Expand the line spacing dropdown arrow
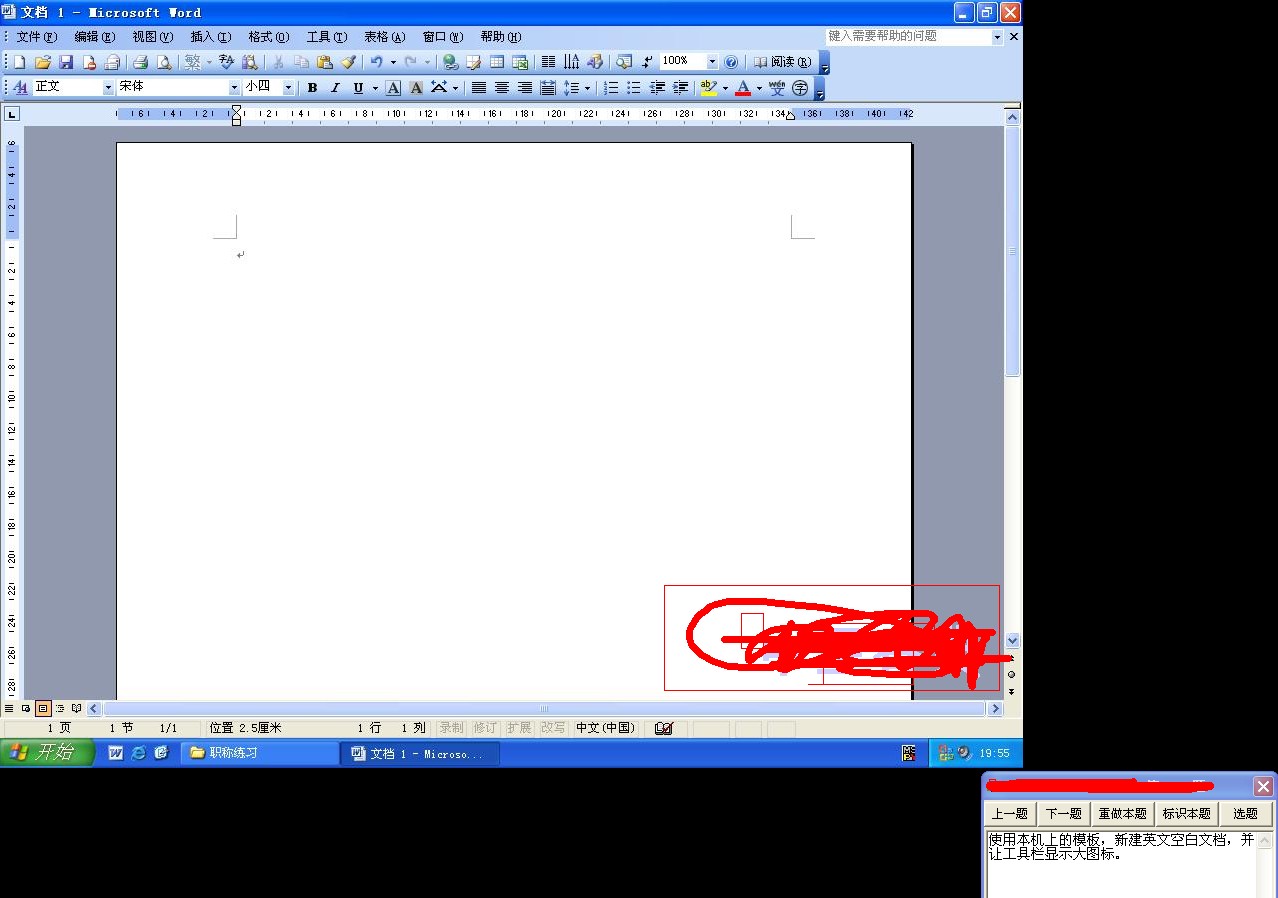 tap(588, 88)
